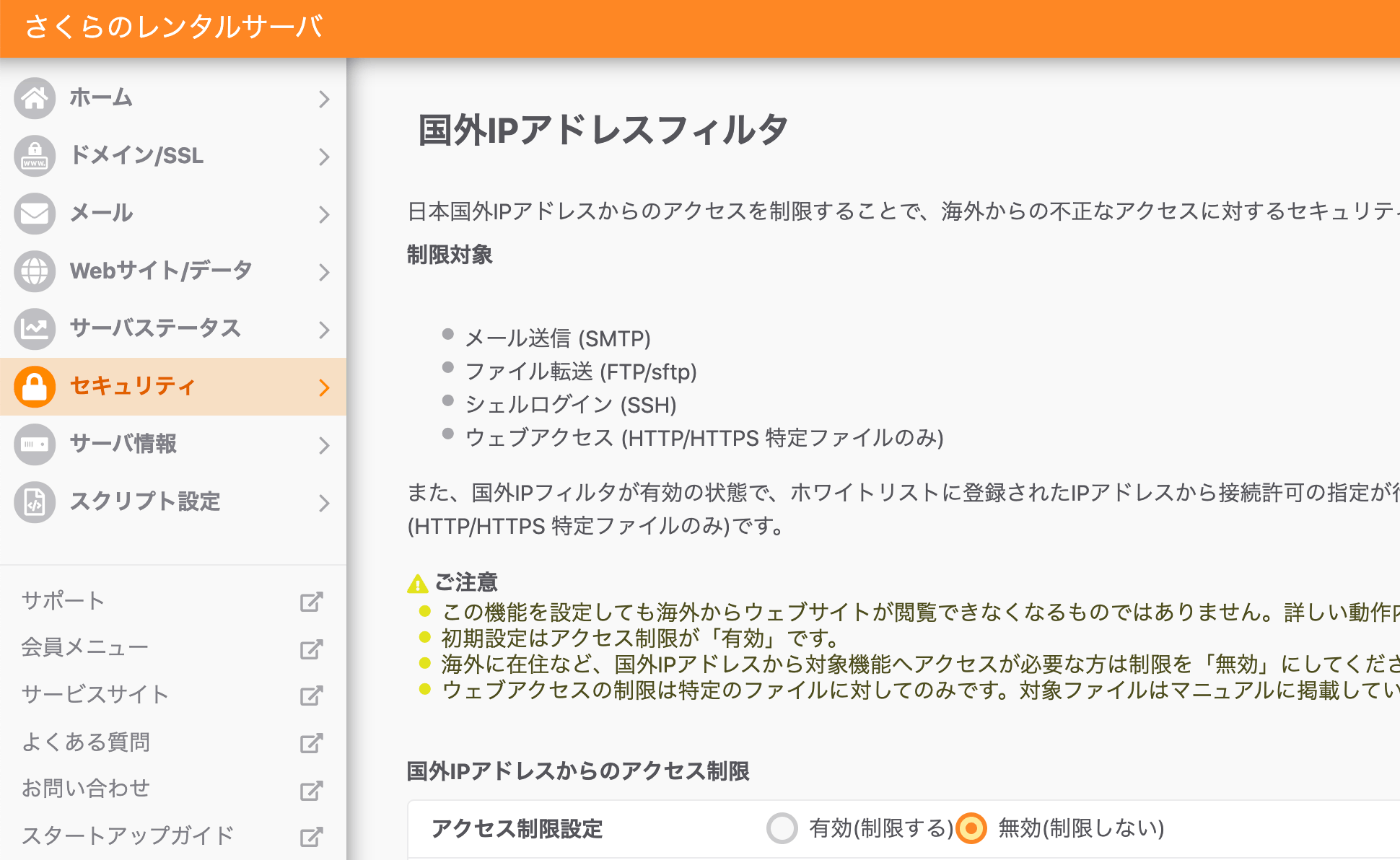Open the スクリプト設定 menu item

tap(173, 502)
